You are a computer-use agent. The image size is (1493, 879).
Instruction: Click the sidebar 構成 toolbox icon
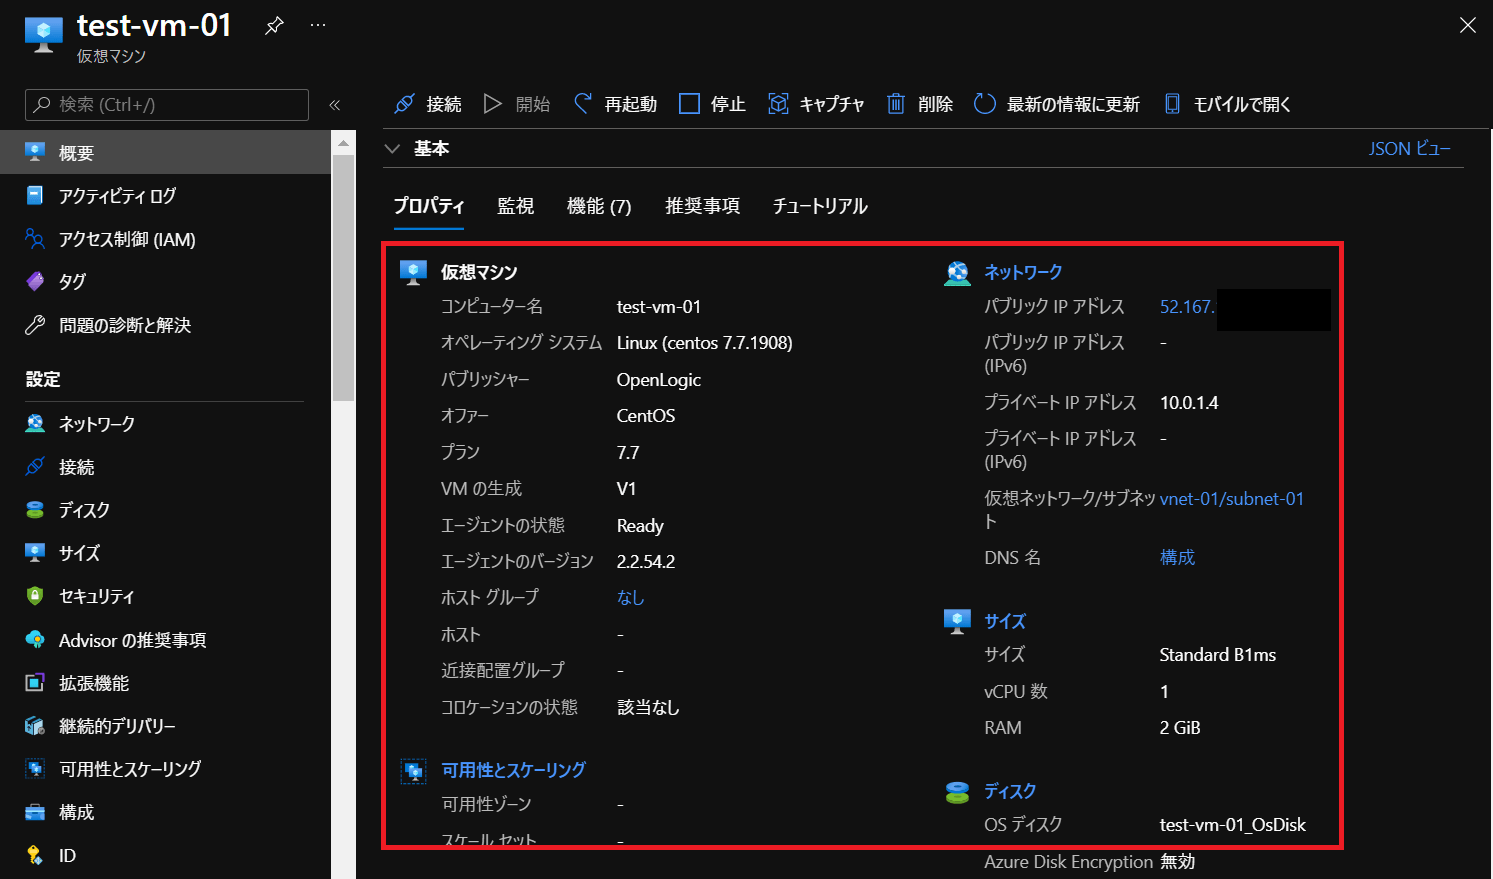tap(35, 812)
